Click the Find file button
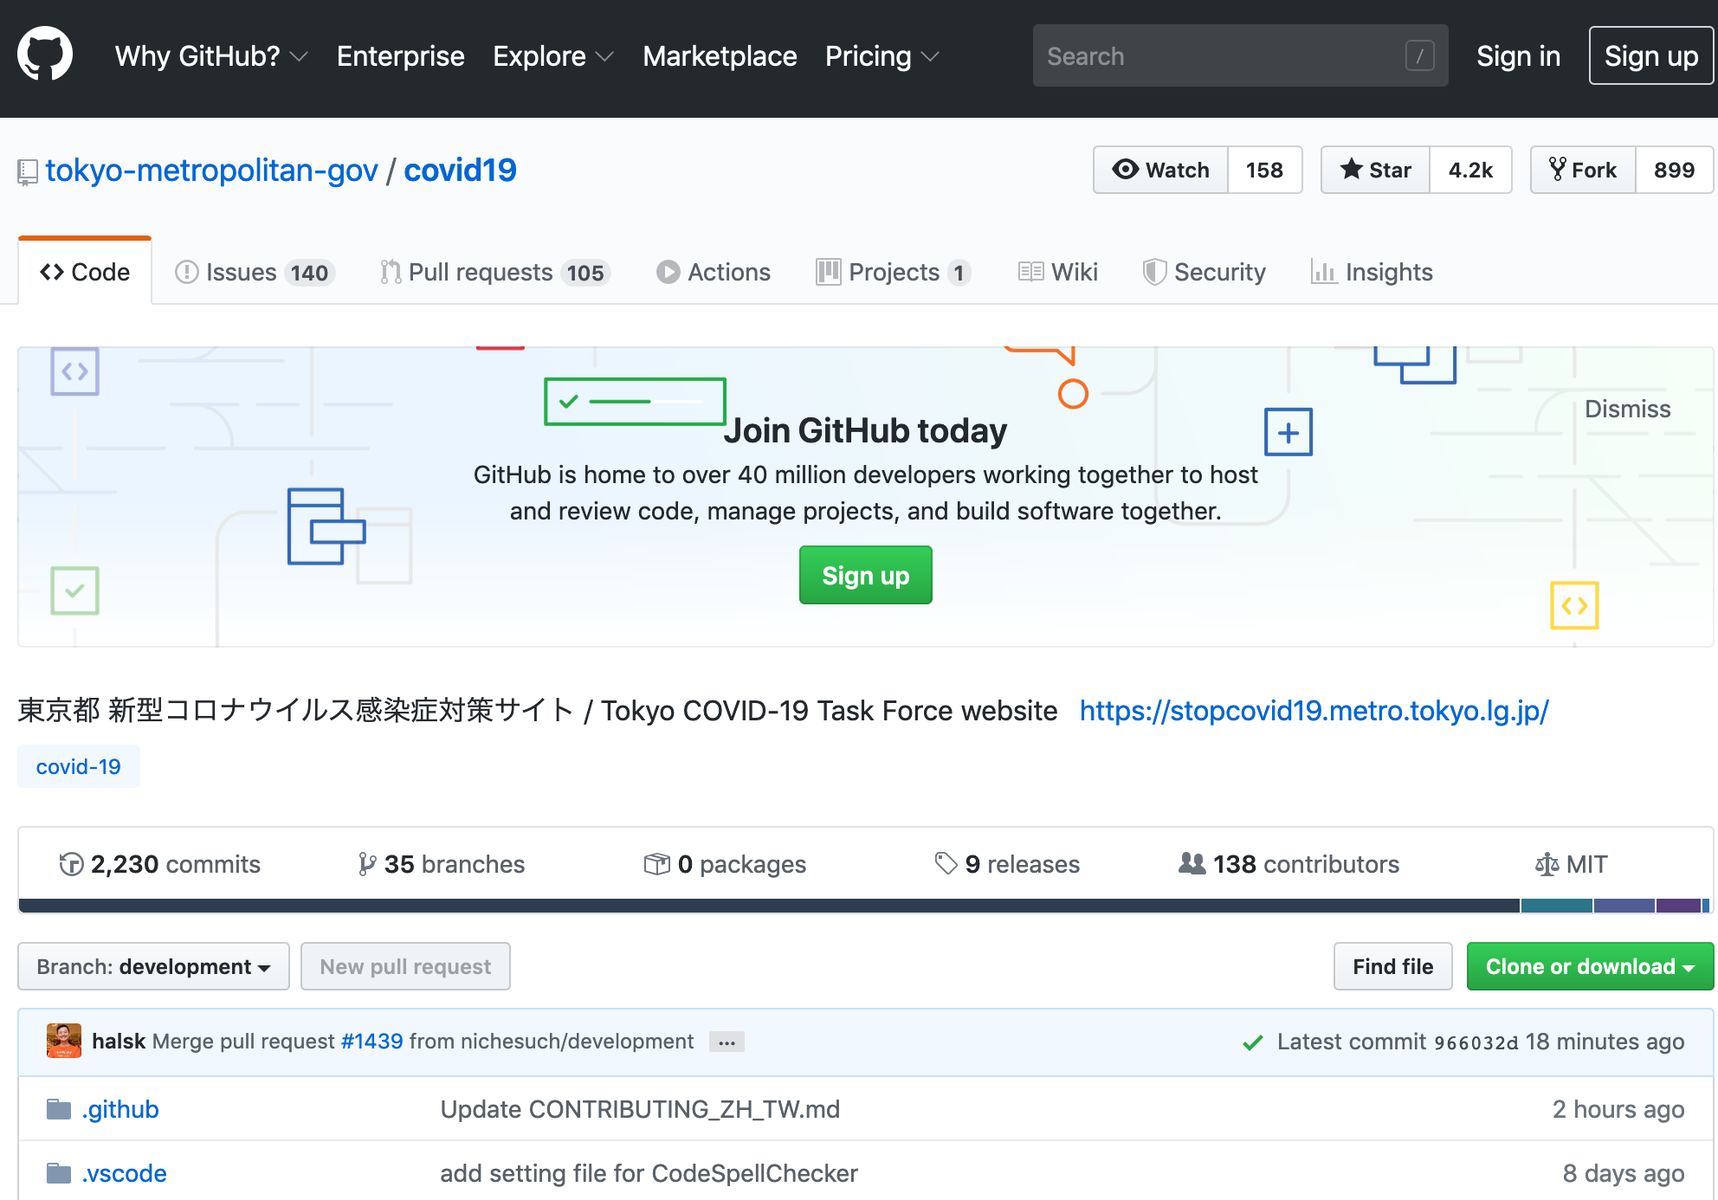 1392,966
